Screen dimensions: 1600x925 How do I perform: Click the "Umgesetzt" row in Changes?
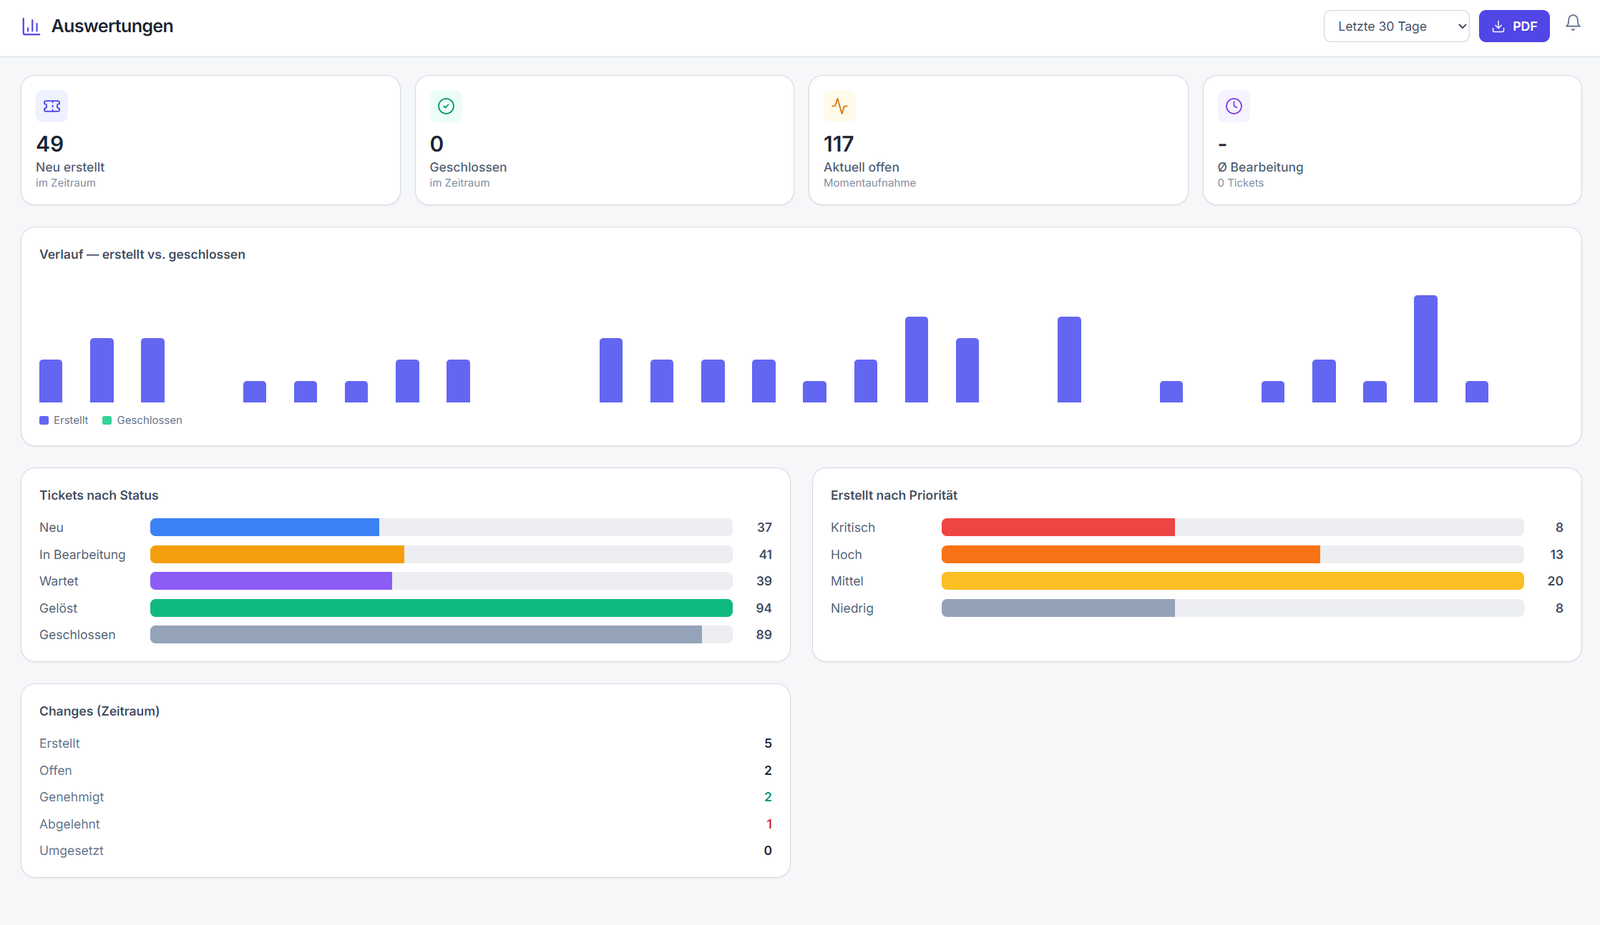coord(406,851)
